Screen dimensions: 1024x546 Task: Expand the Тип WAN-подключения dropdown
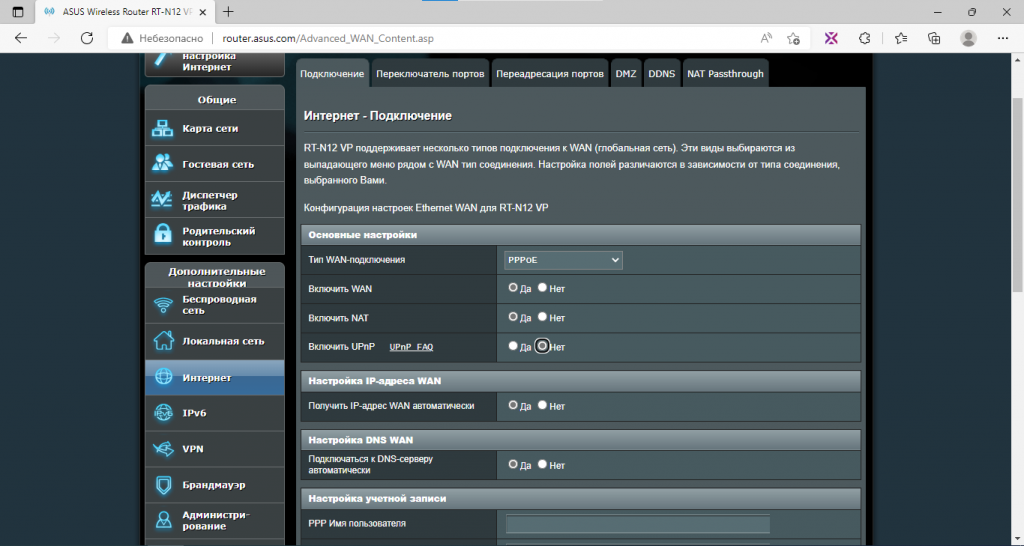[563, 260]
